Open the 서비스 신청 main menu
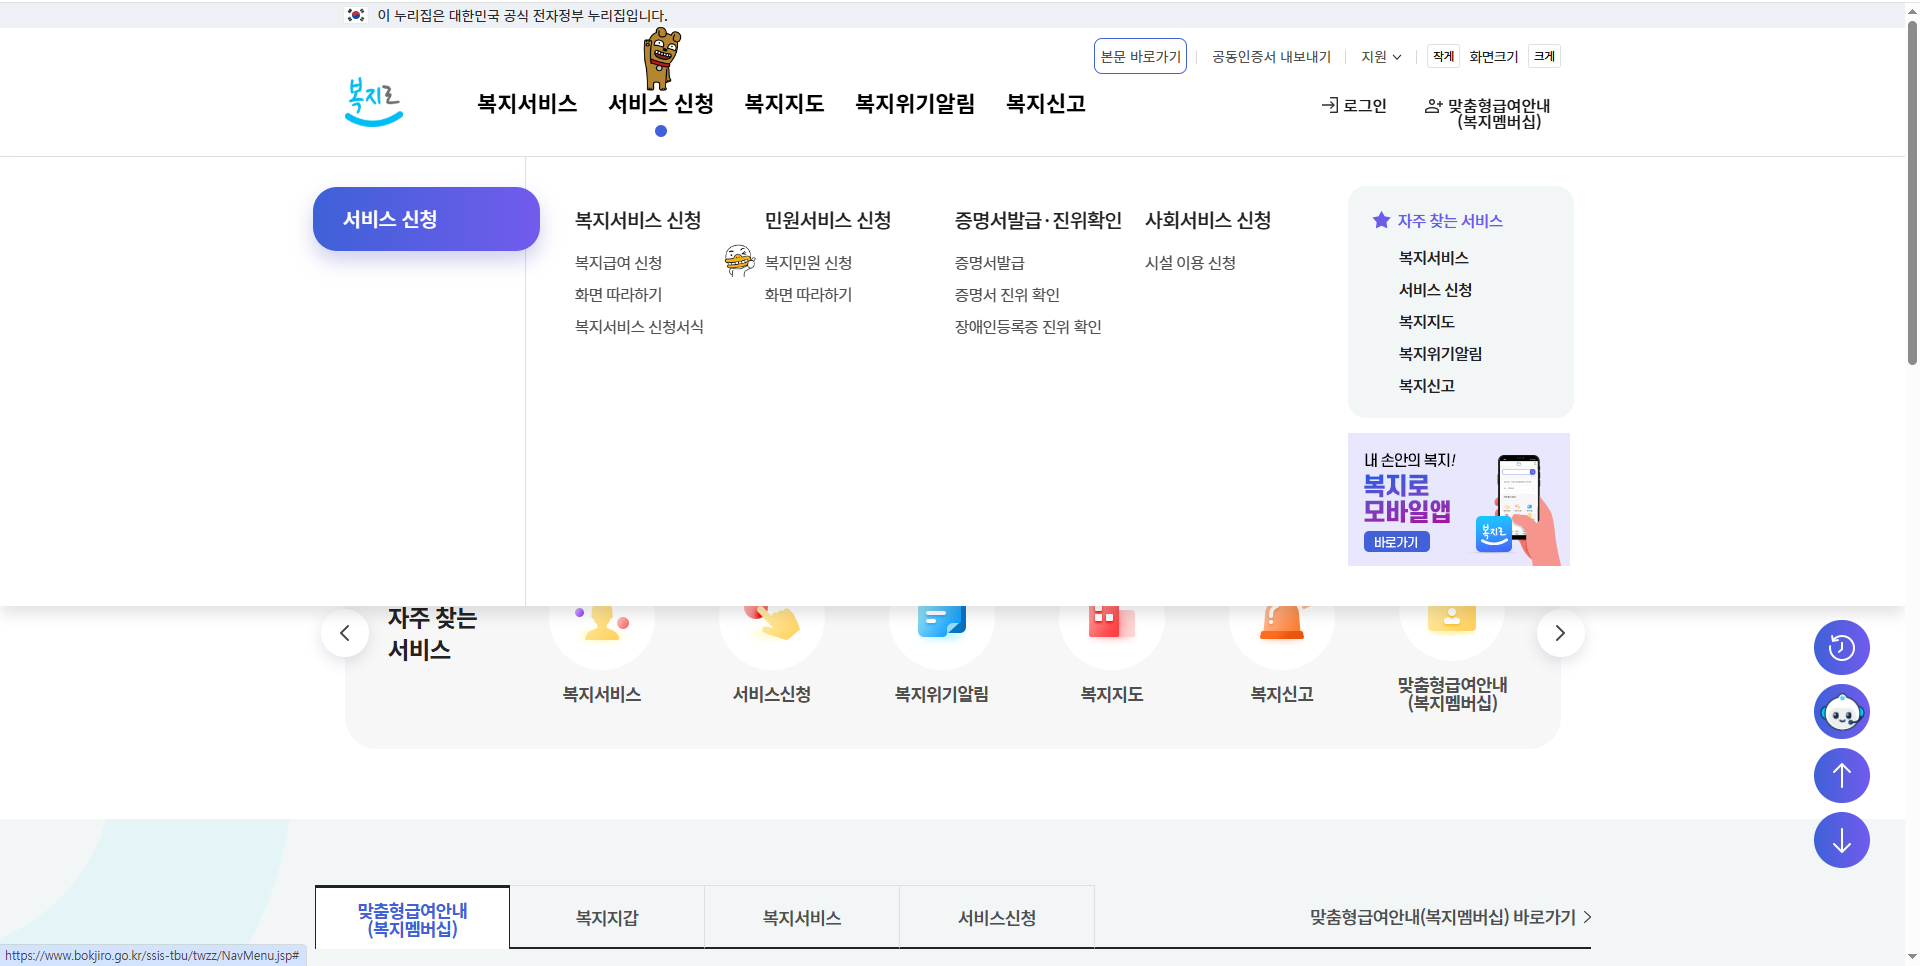Screen dimensions: 1920x966 tap(661, 104)
